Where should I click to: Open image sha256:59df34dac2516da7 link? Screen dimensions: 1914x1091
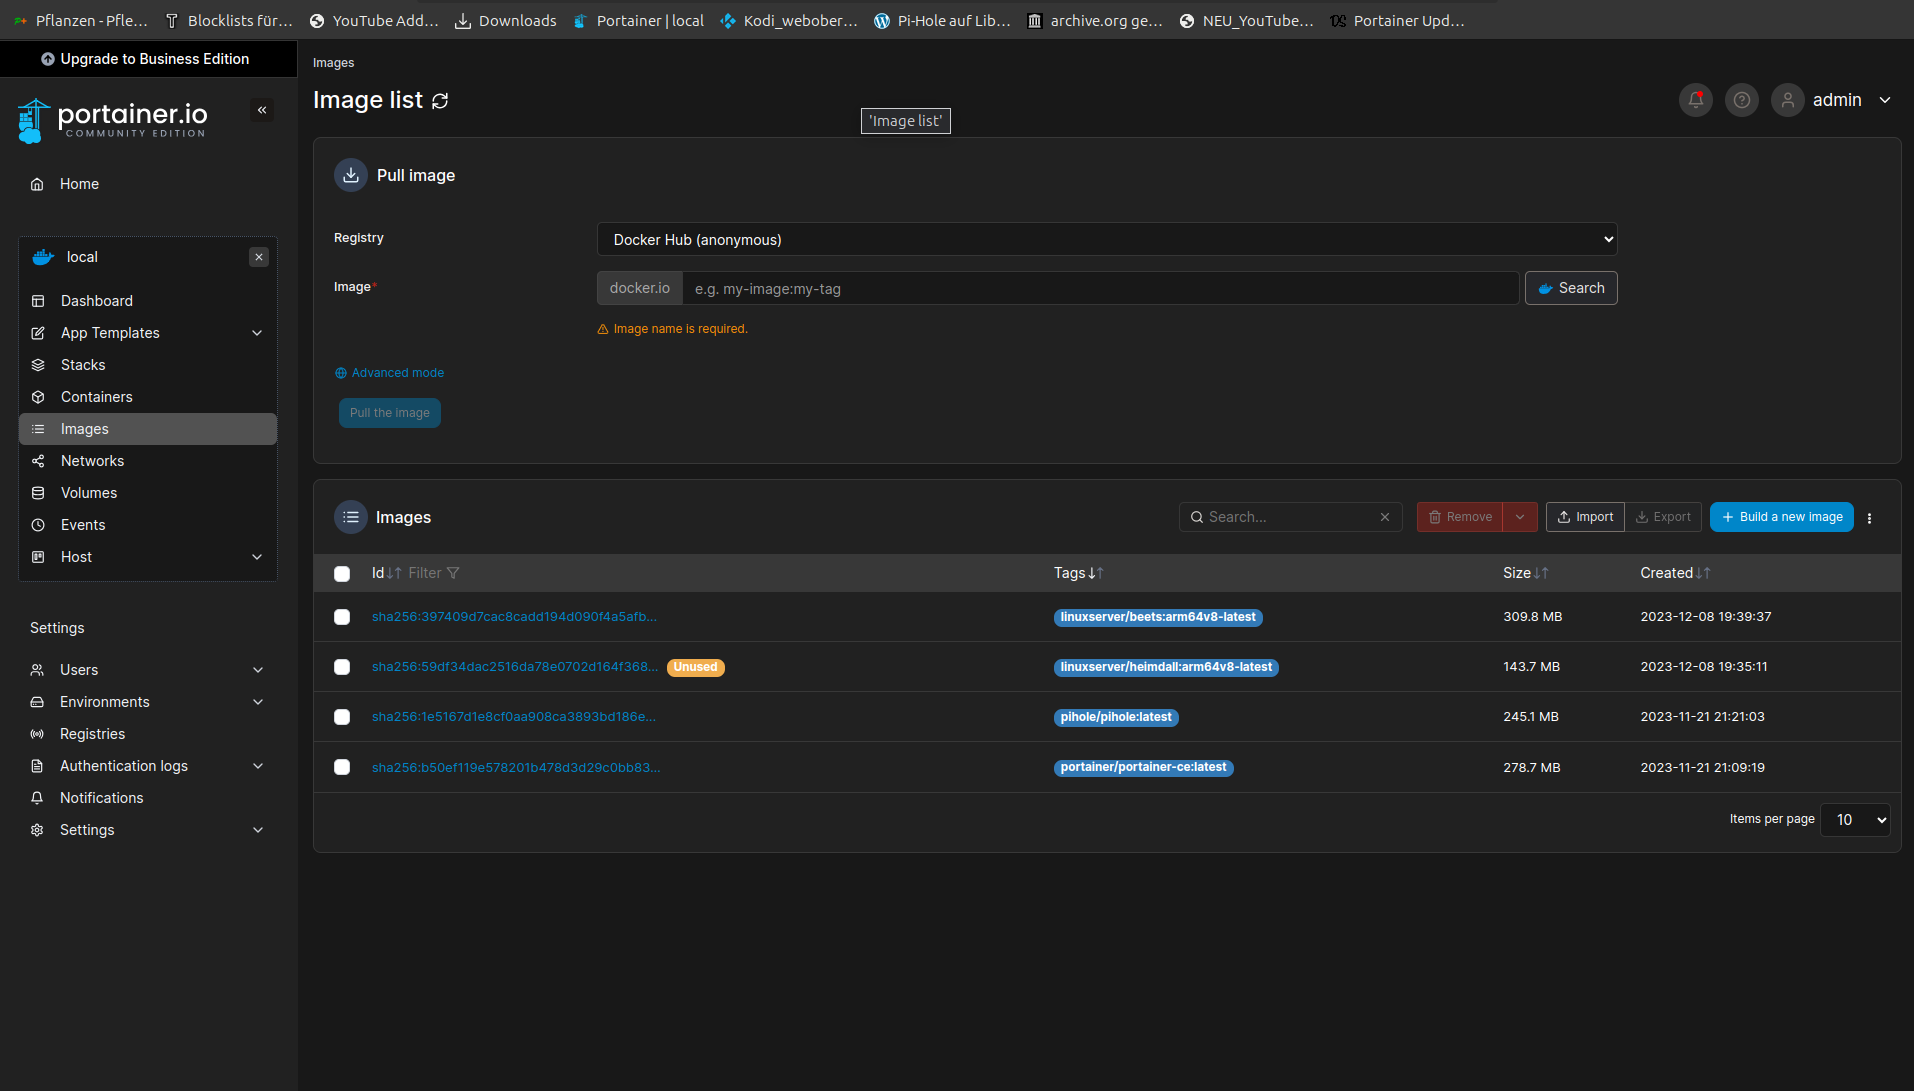click(x=515, y=667)
